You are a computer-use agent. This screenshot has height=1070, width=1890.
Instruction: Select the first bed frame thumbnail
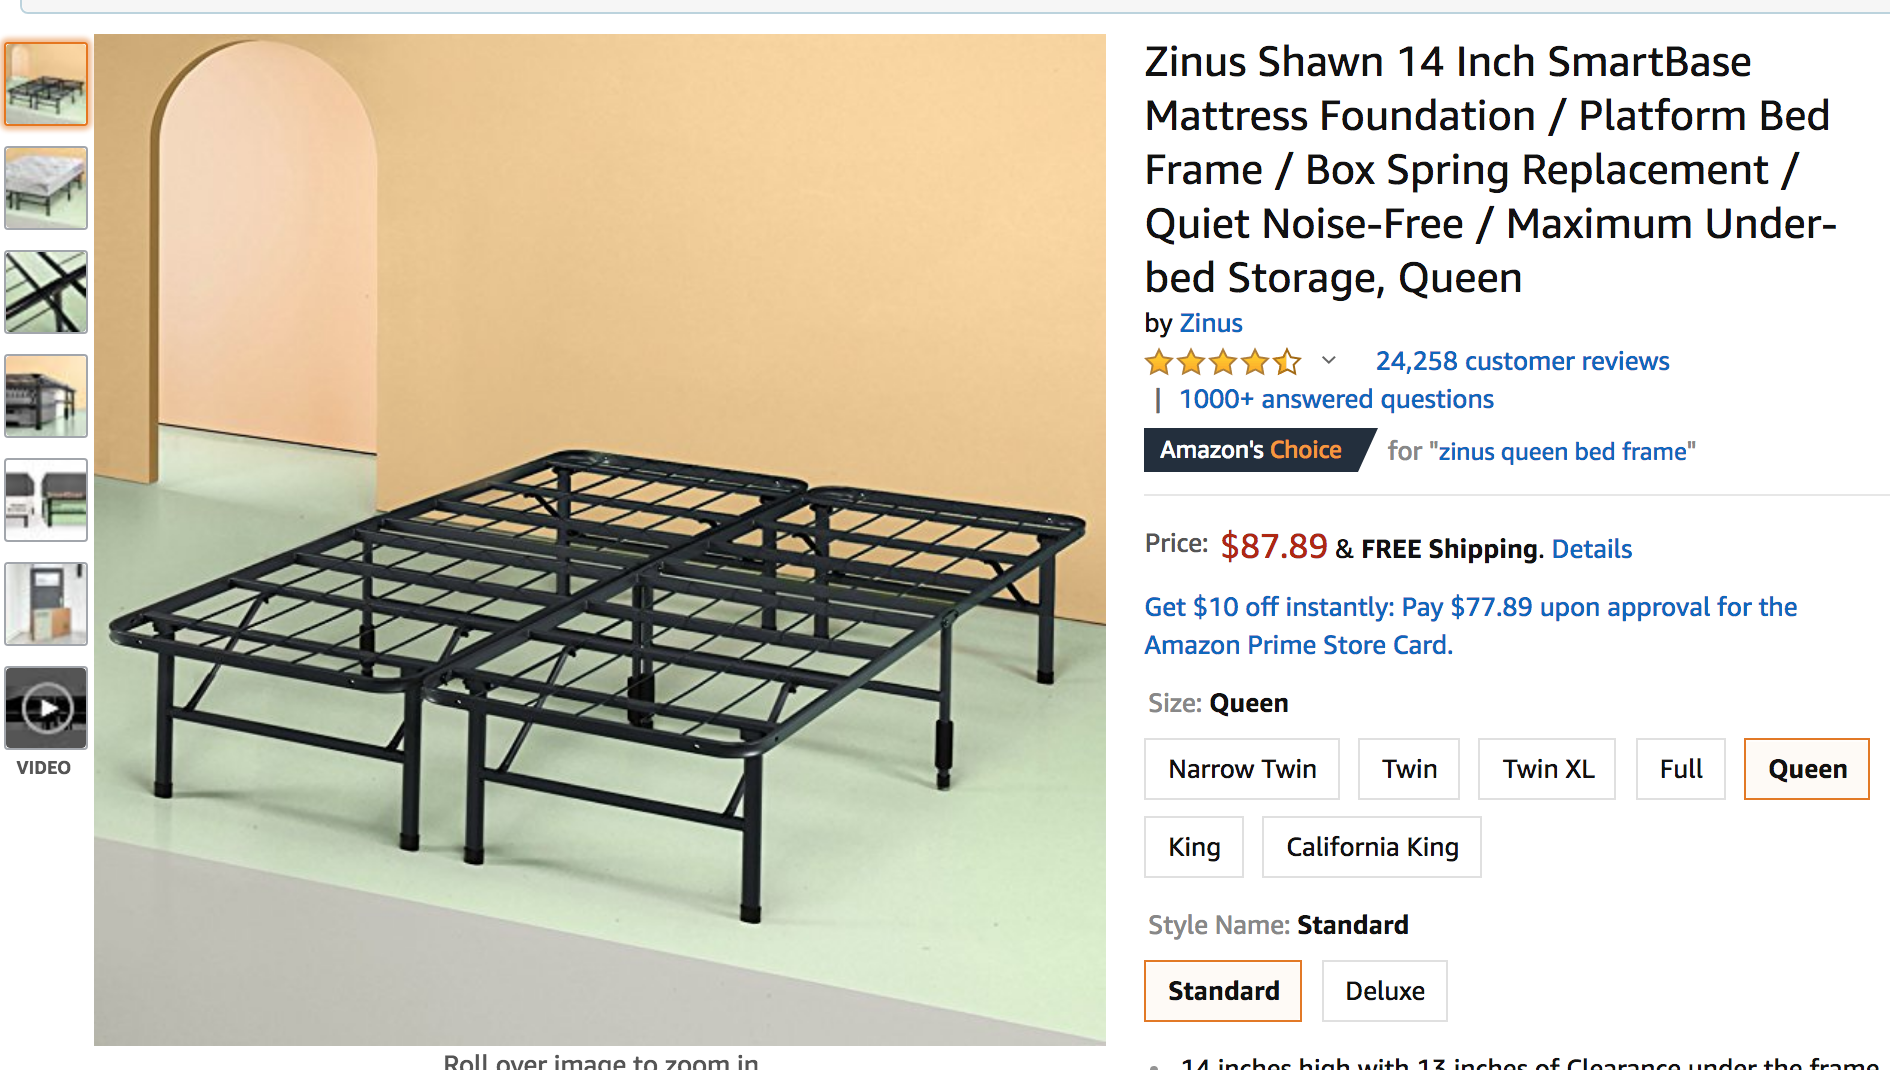point(46,84)
